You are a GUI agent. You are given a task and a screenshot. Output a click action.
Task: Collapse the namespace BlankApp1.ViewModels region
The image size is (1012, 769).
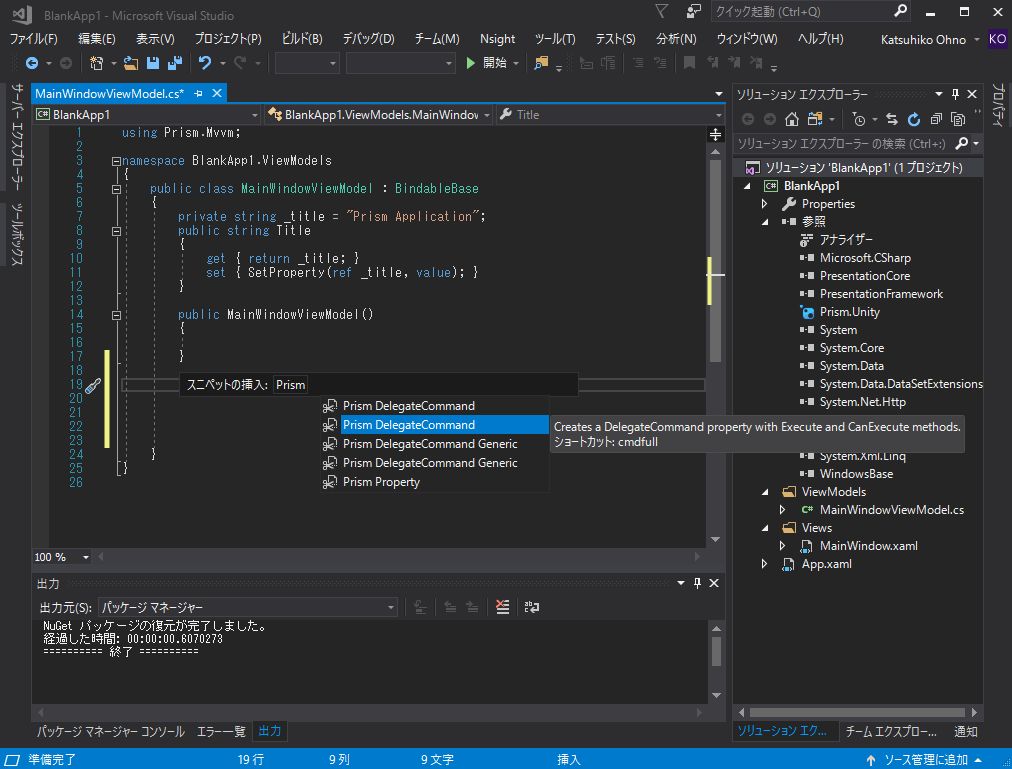[x=116, y=161]
